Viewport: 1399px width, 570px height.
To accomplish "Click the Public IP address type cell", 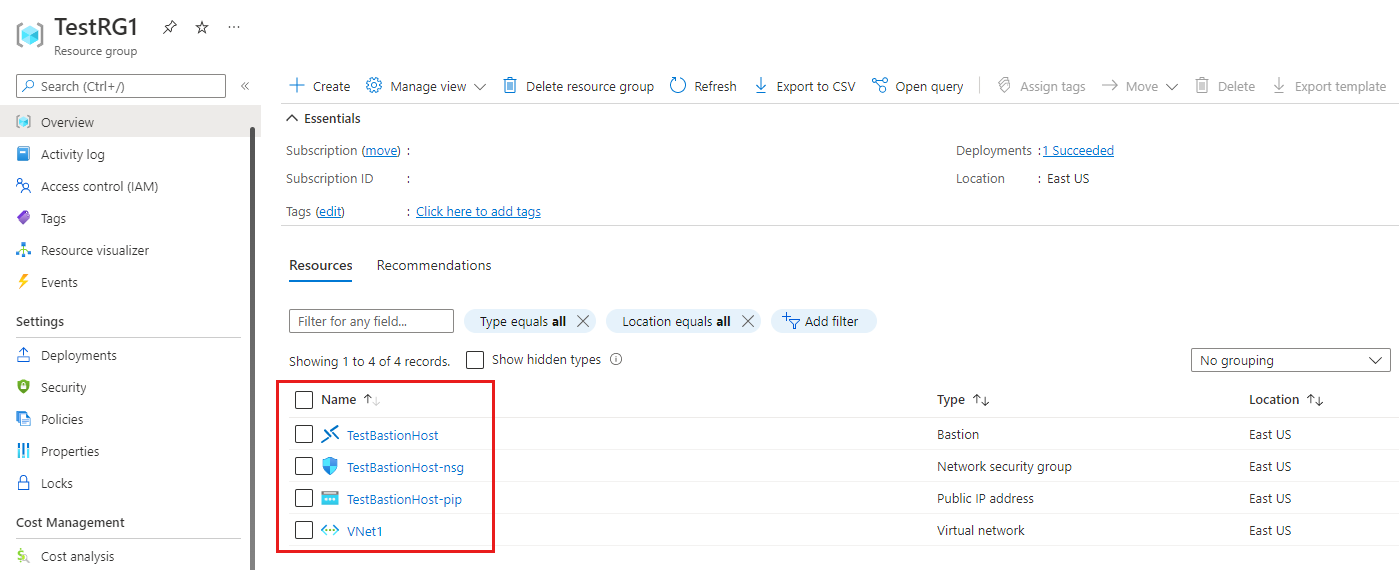I will (985, 498).
